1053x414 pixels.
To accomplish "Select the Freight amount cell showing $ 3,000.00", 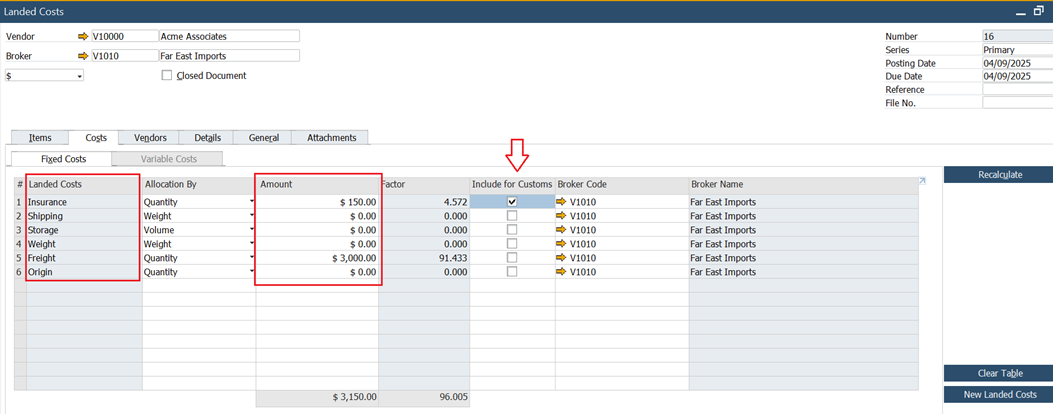I will pyautogui.click(x=318, y=258).
